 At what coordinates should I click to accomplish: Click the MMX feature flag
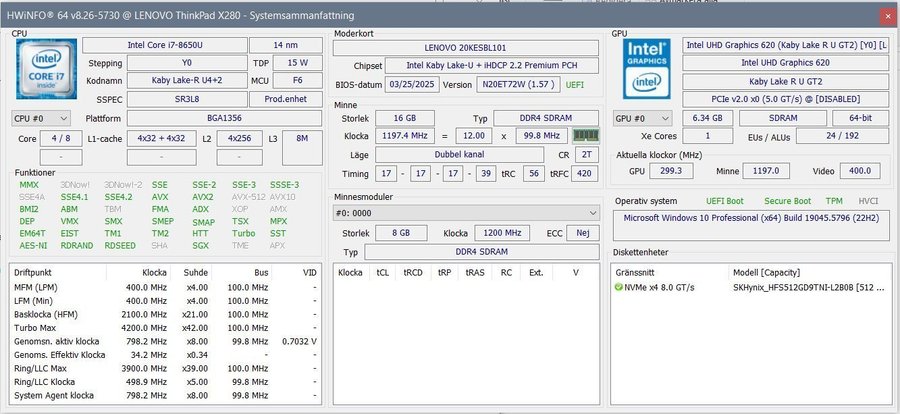(x=29, y=185)
